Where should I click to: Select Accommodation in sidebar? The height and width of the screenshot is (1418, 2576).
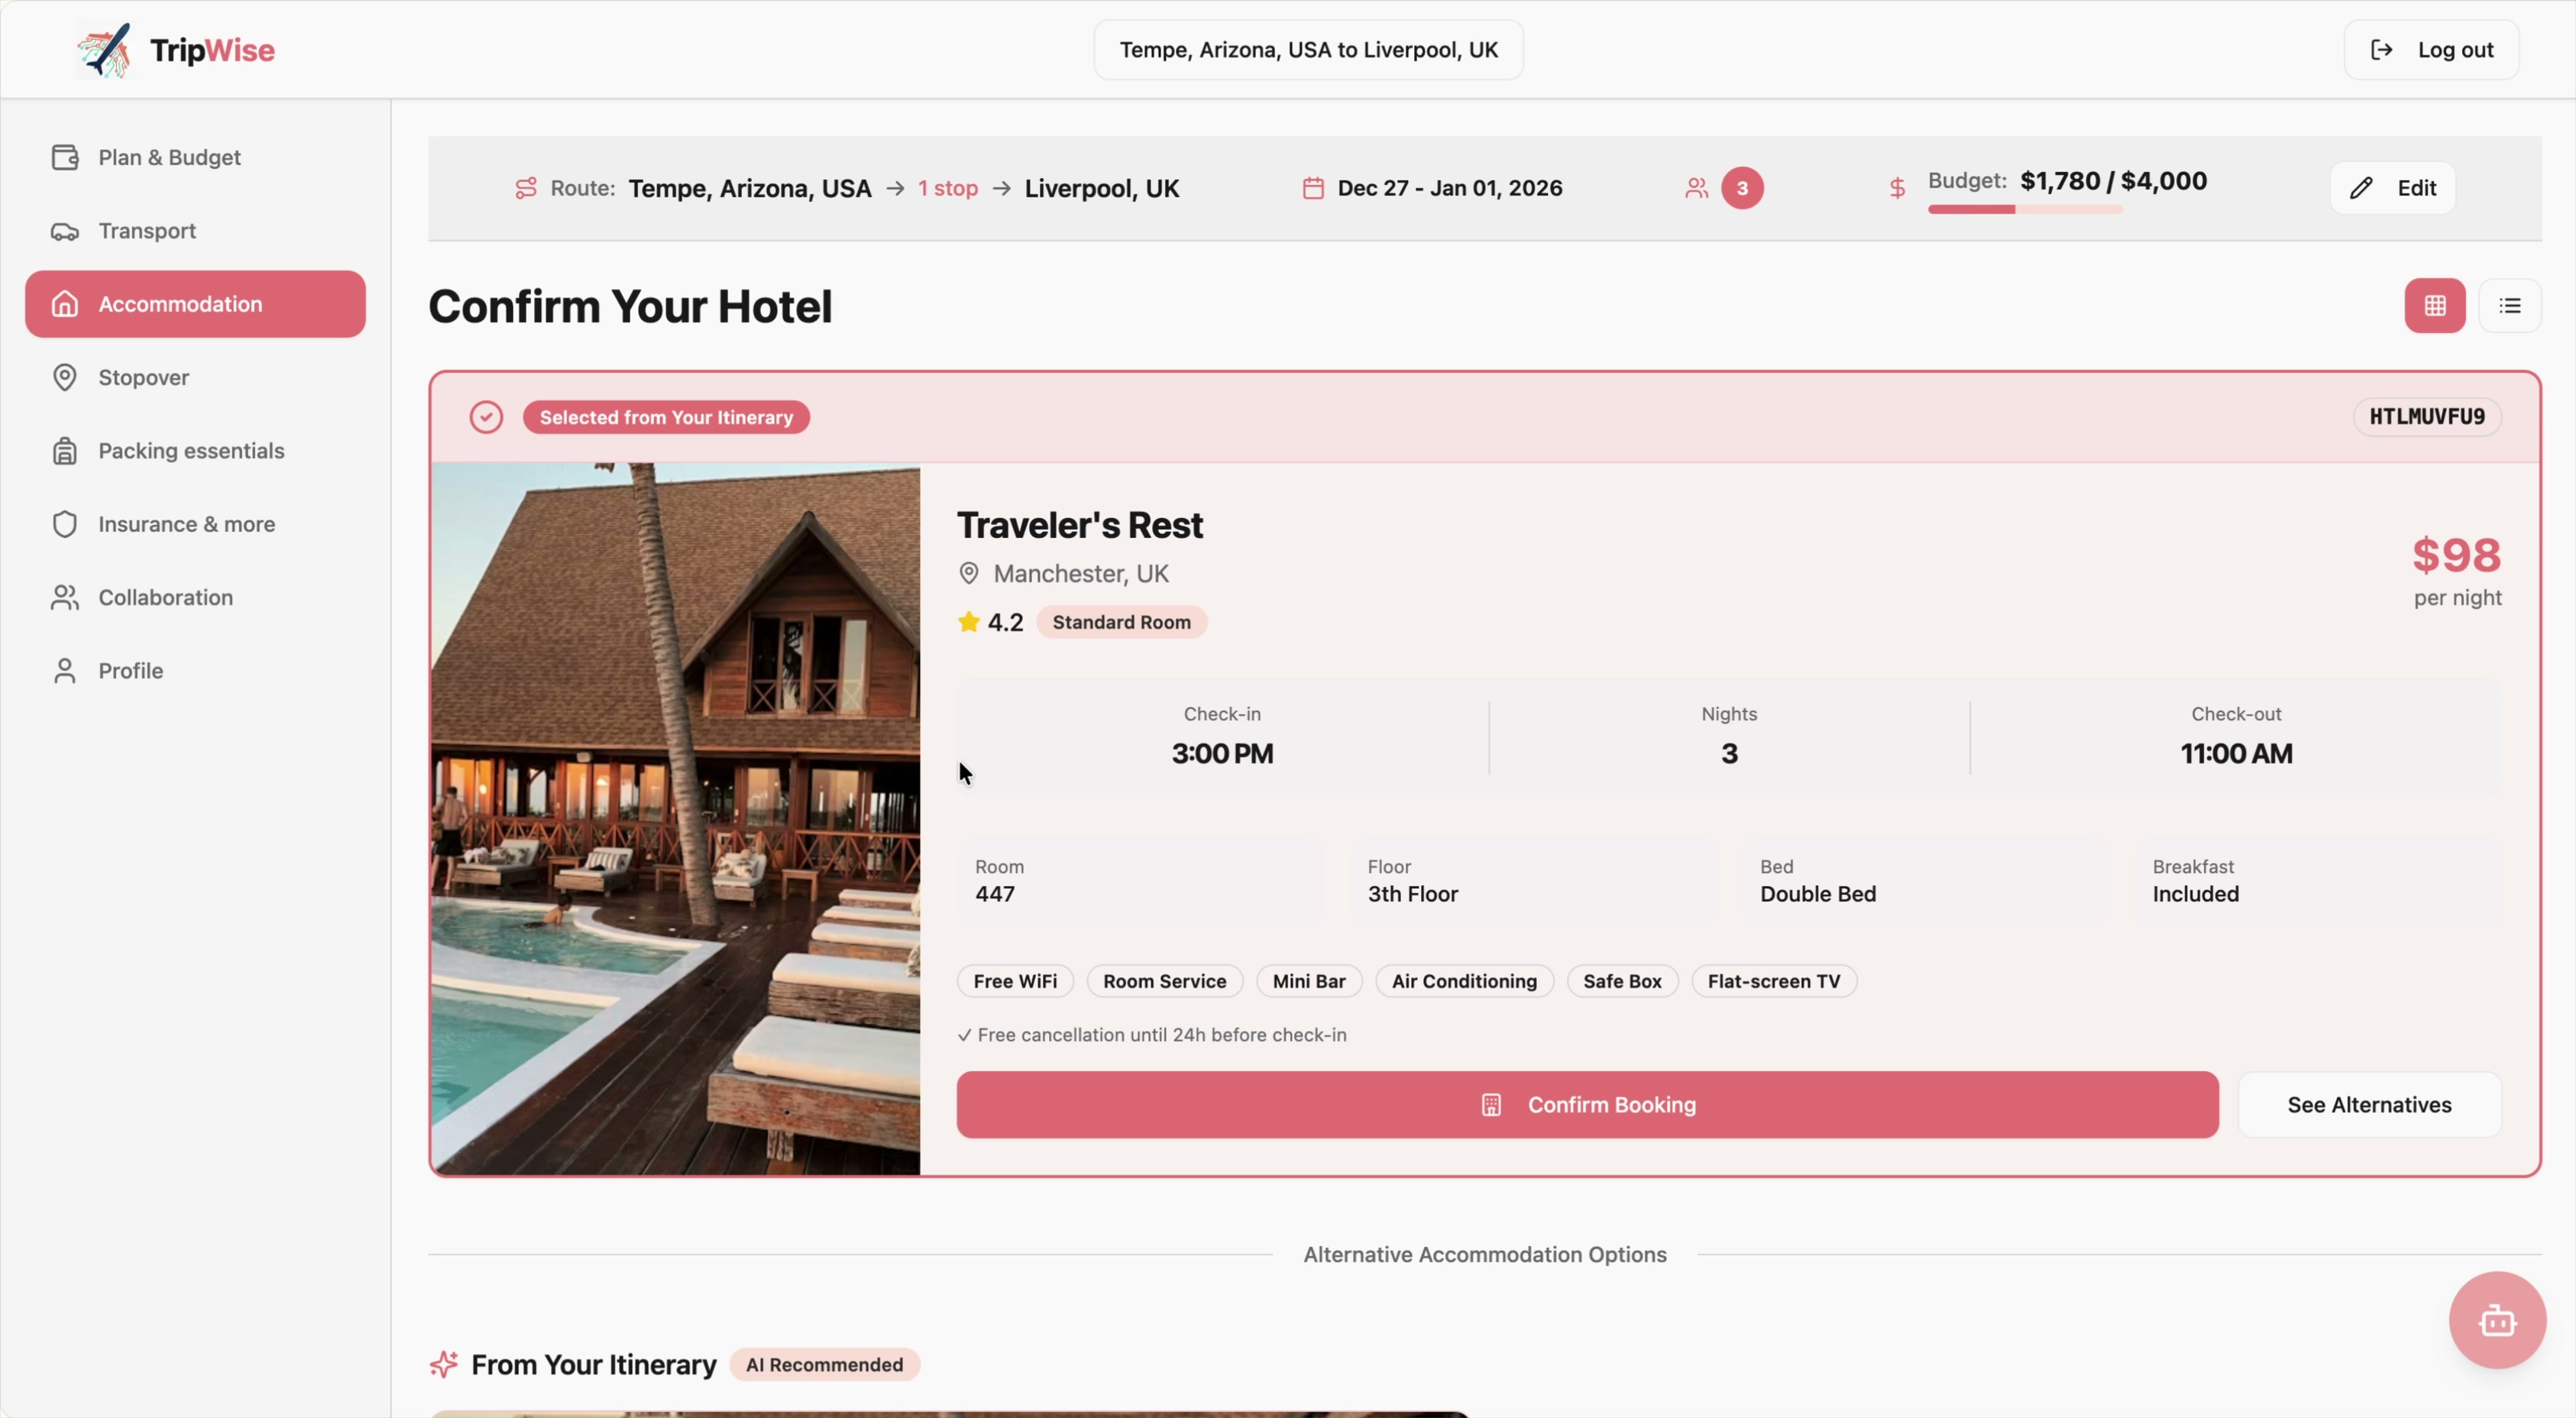(195, 304)
